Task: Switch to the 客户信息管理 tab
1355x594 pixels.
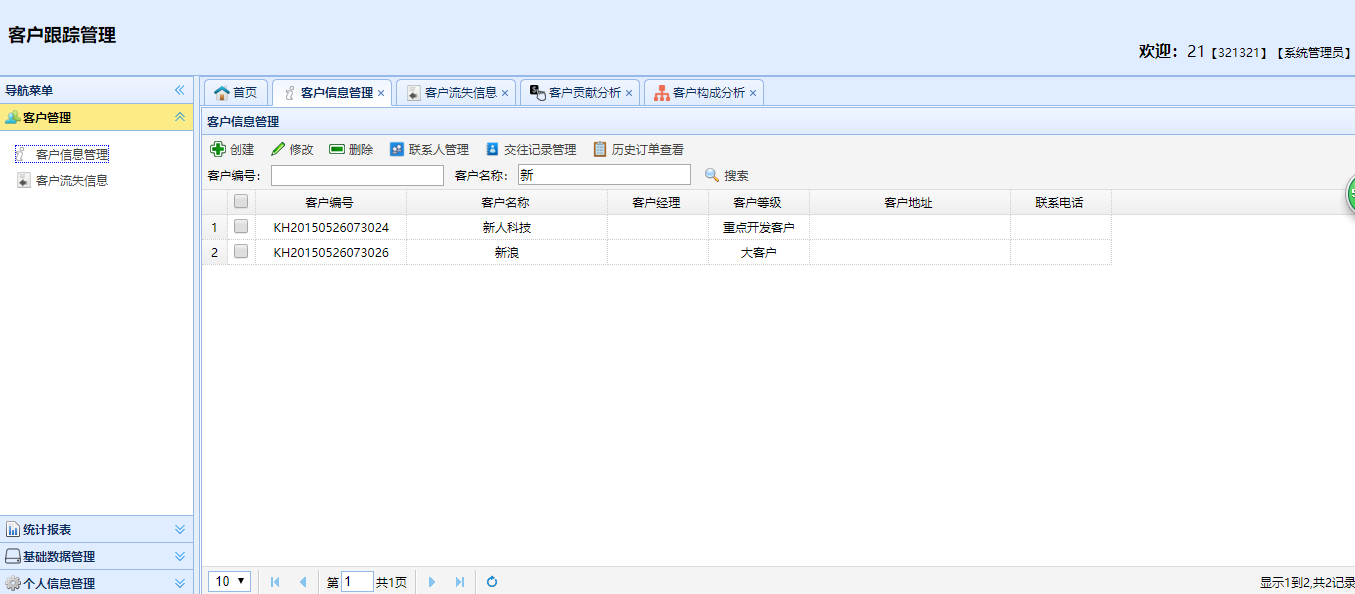Action: (x=330, y=93)
